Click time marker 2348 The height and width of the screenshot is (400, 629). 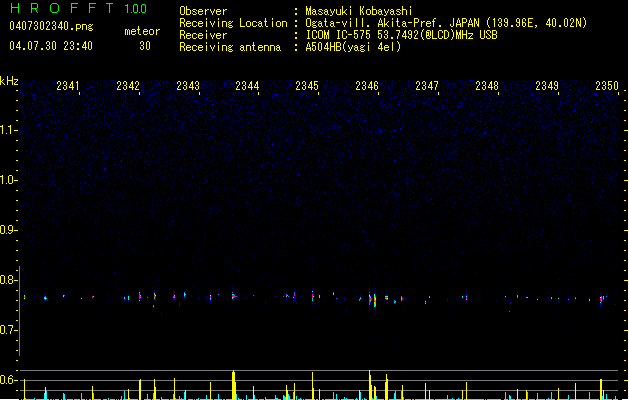[487, 86]
